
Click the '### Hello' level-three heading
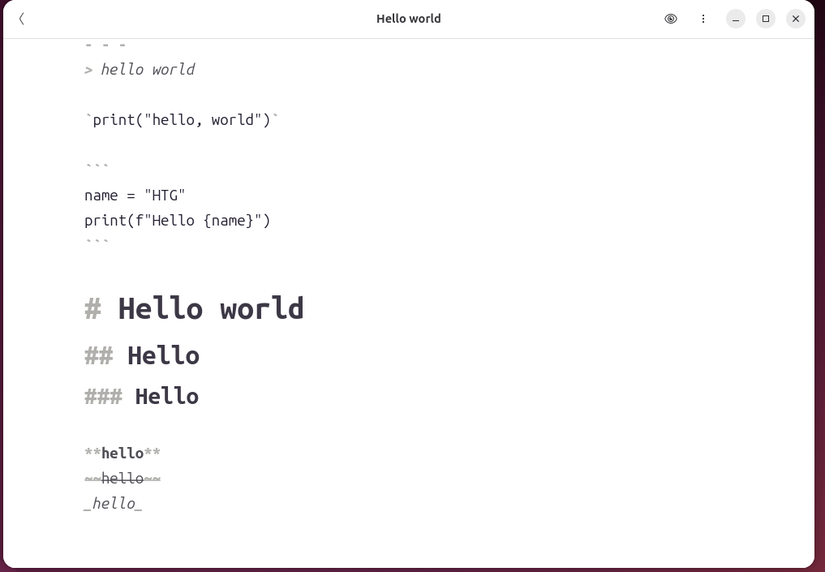tap(142, 396)
